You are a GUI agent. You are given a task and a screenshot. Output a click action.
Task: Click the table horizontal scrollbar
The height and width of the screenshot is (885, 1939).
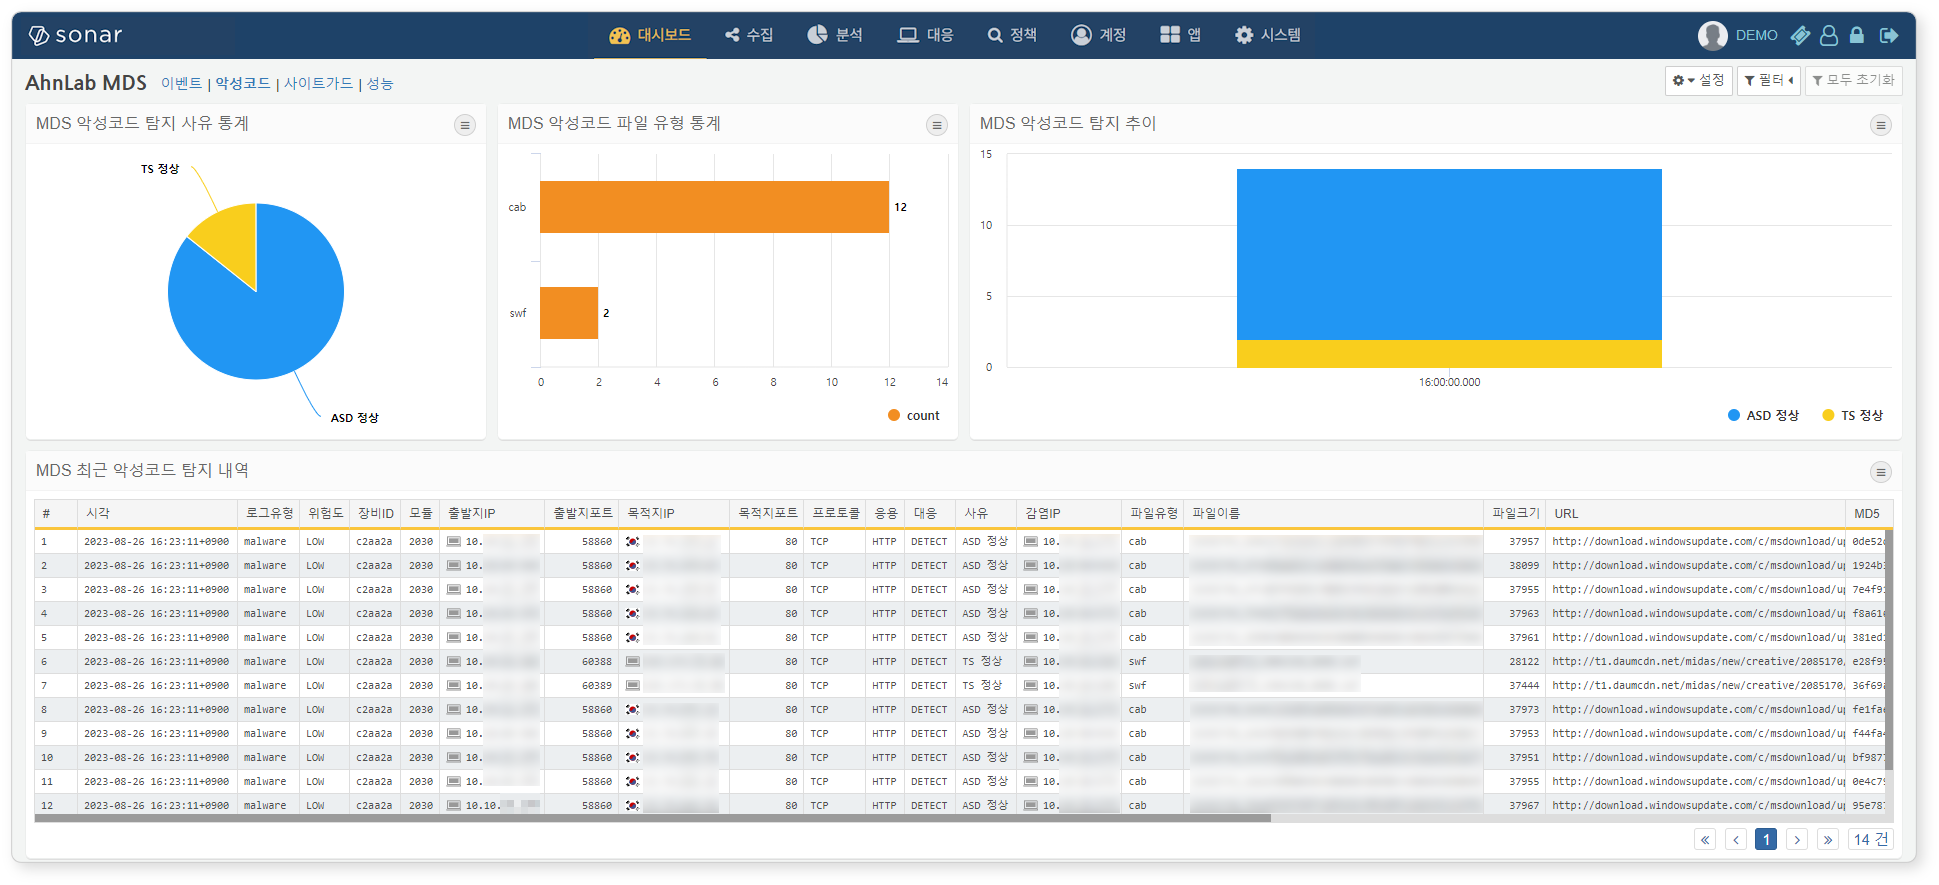coord(652,818)
